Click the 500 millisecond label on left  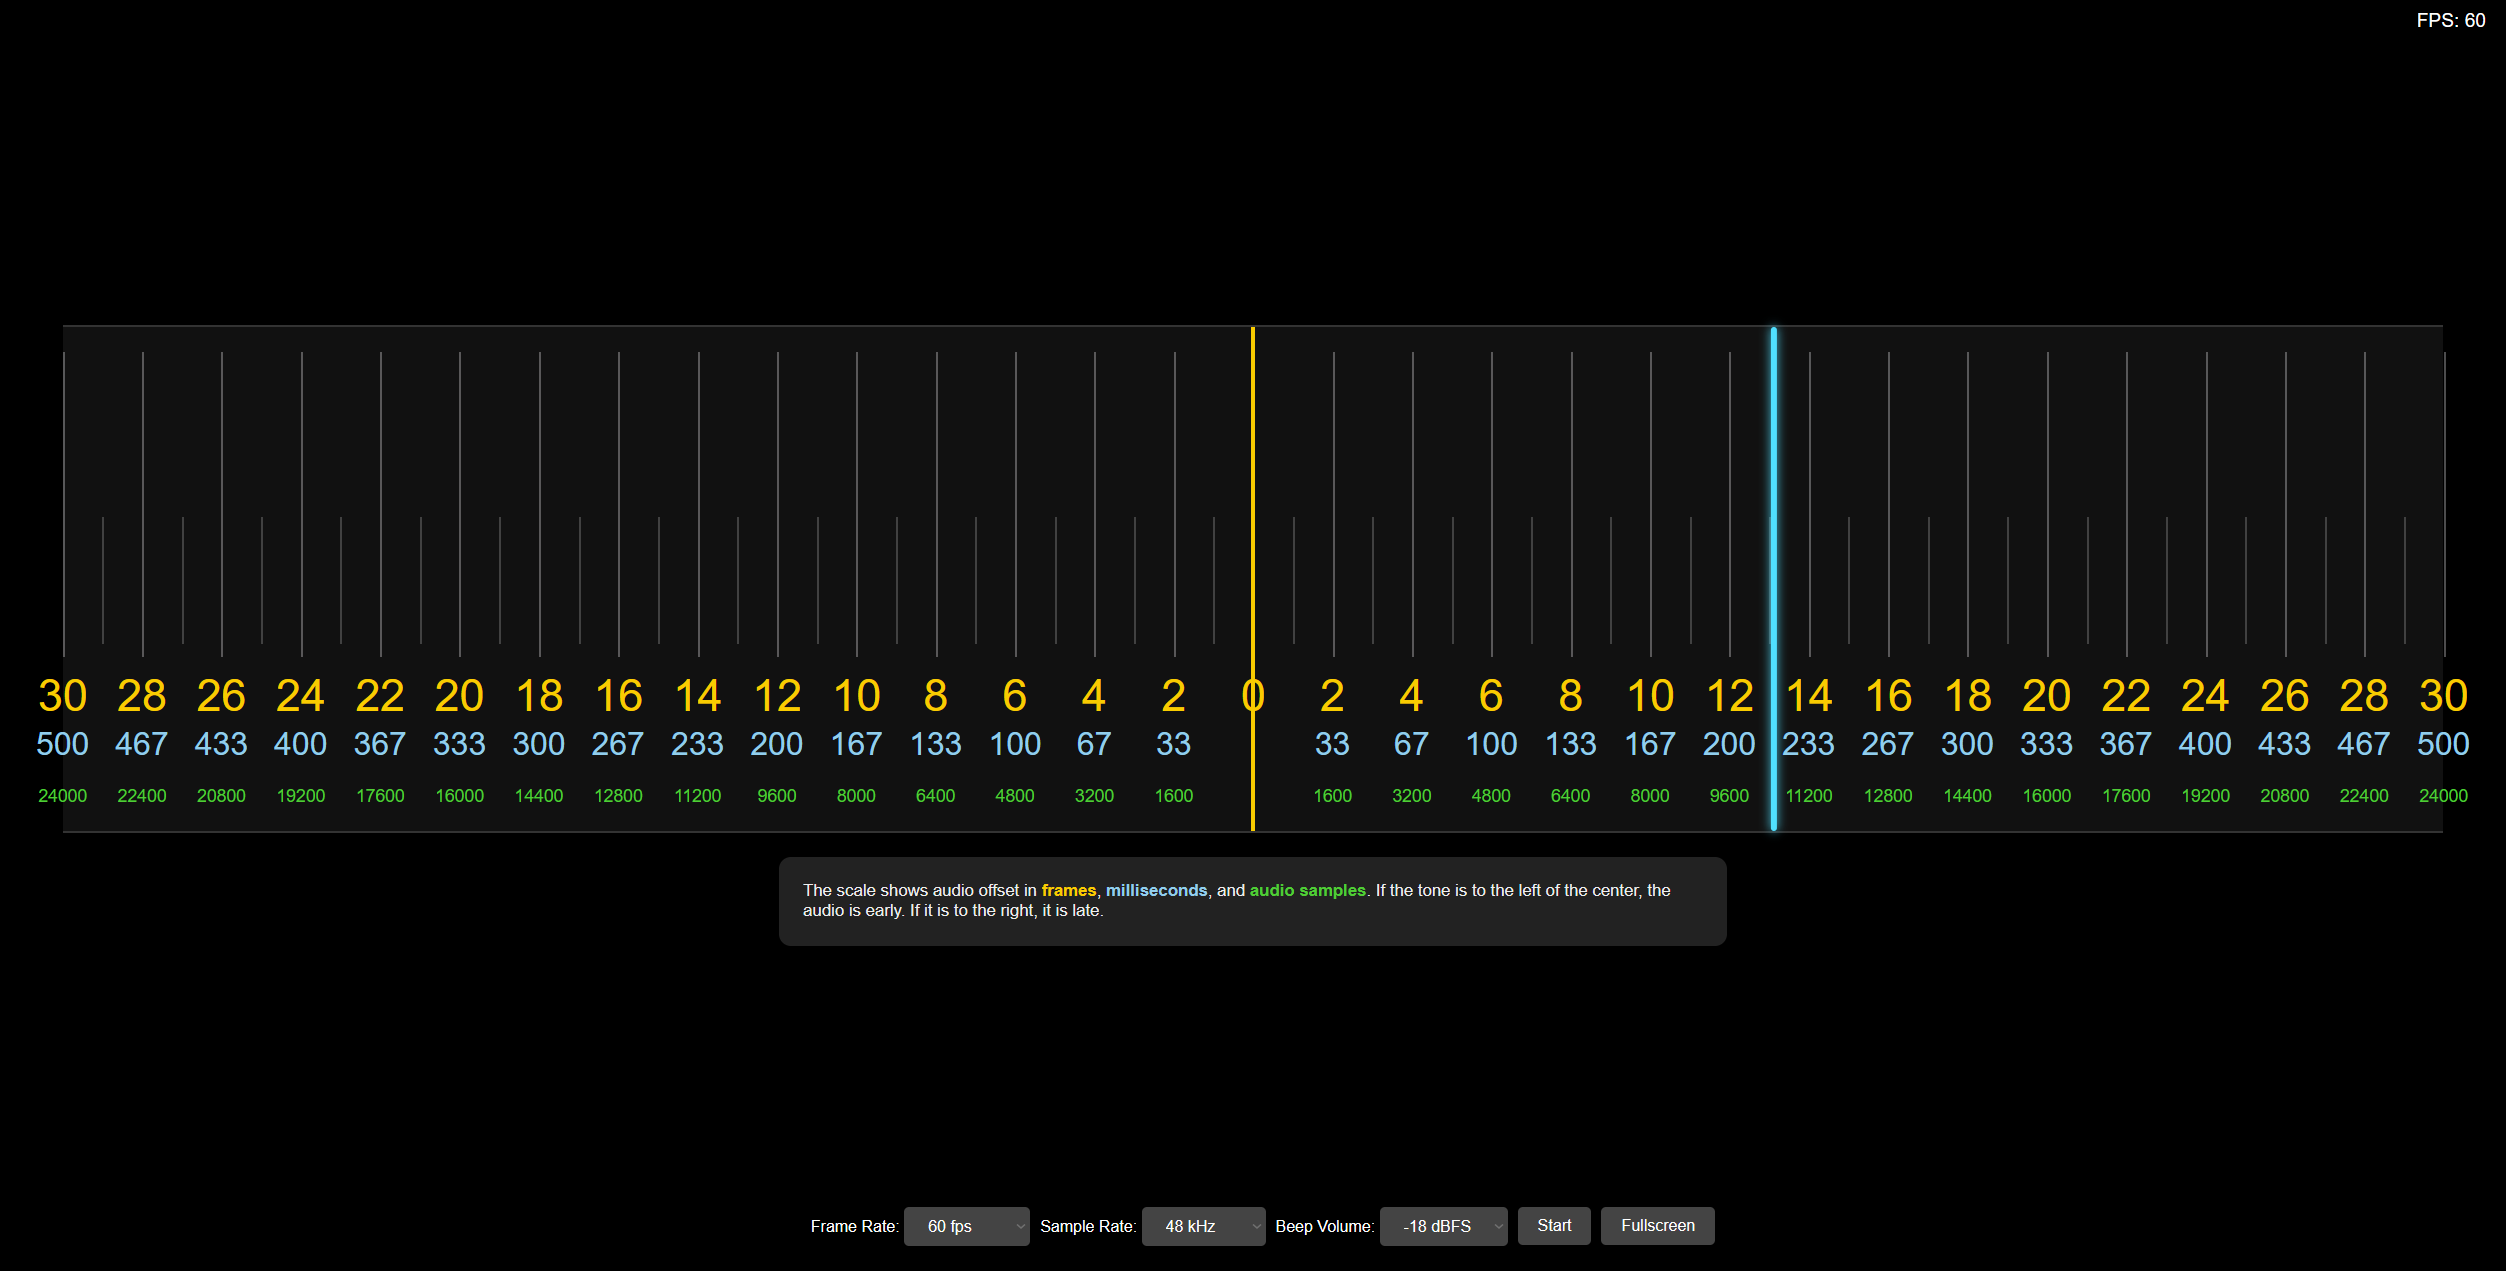click(x=62, y=744)
